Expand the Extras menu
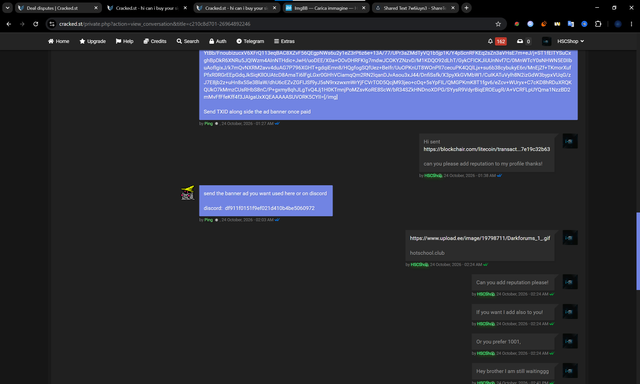This screenshot has width=640, height=384. point(284,41)
